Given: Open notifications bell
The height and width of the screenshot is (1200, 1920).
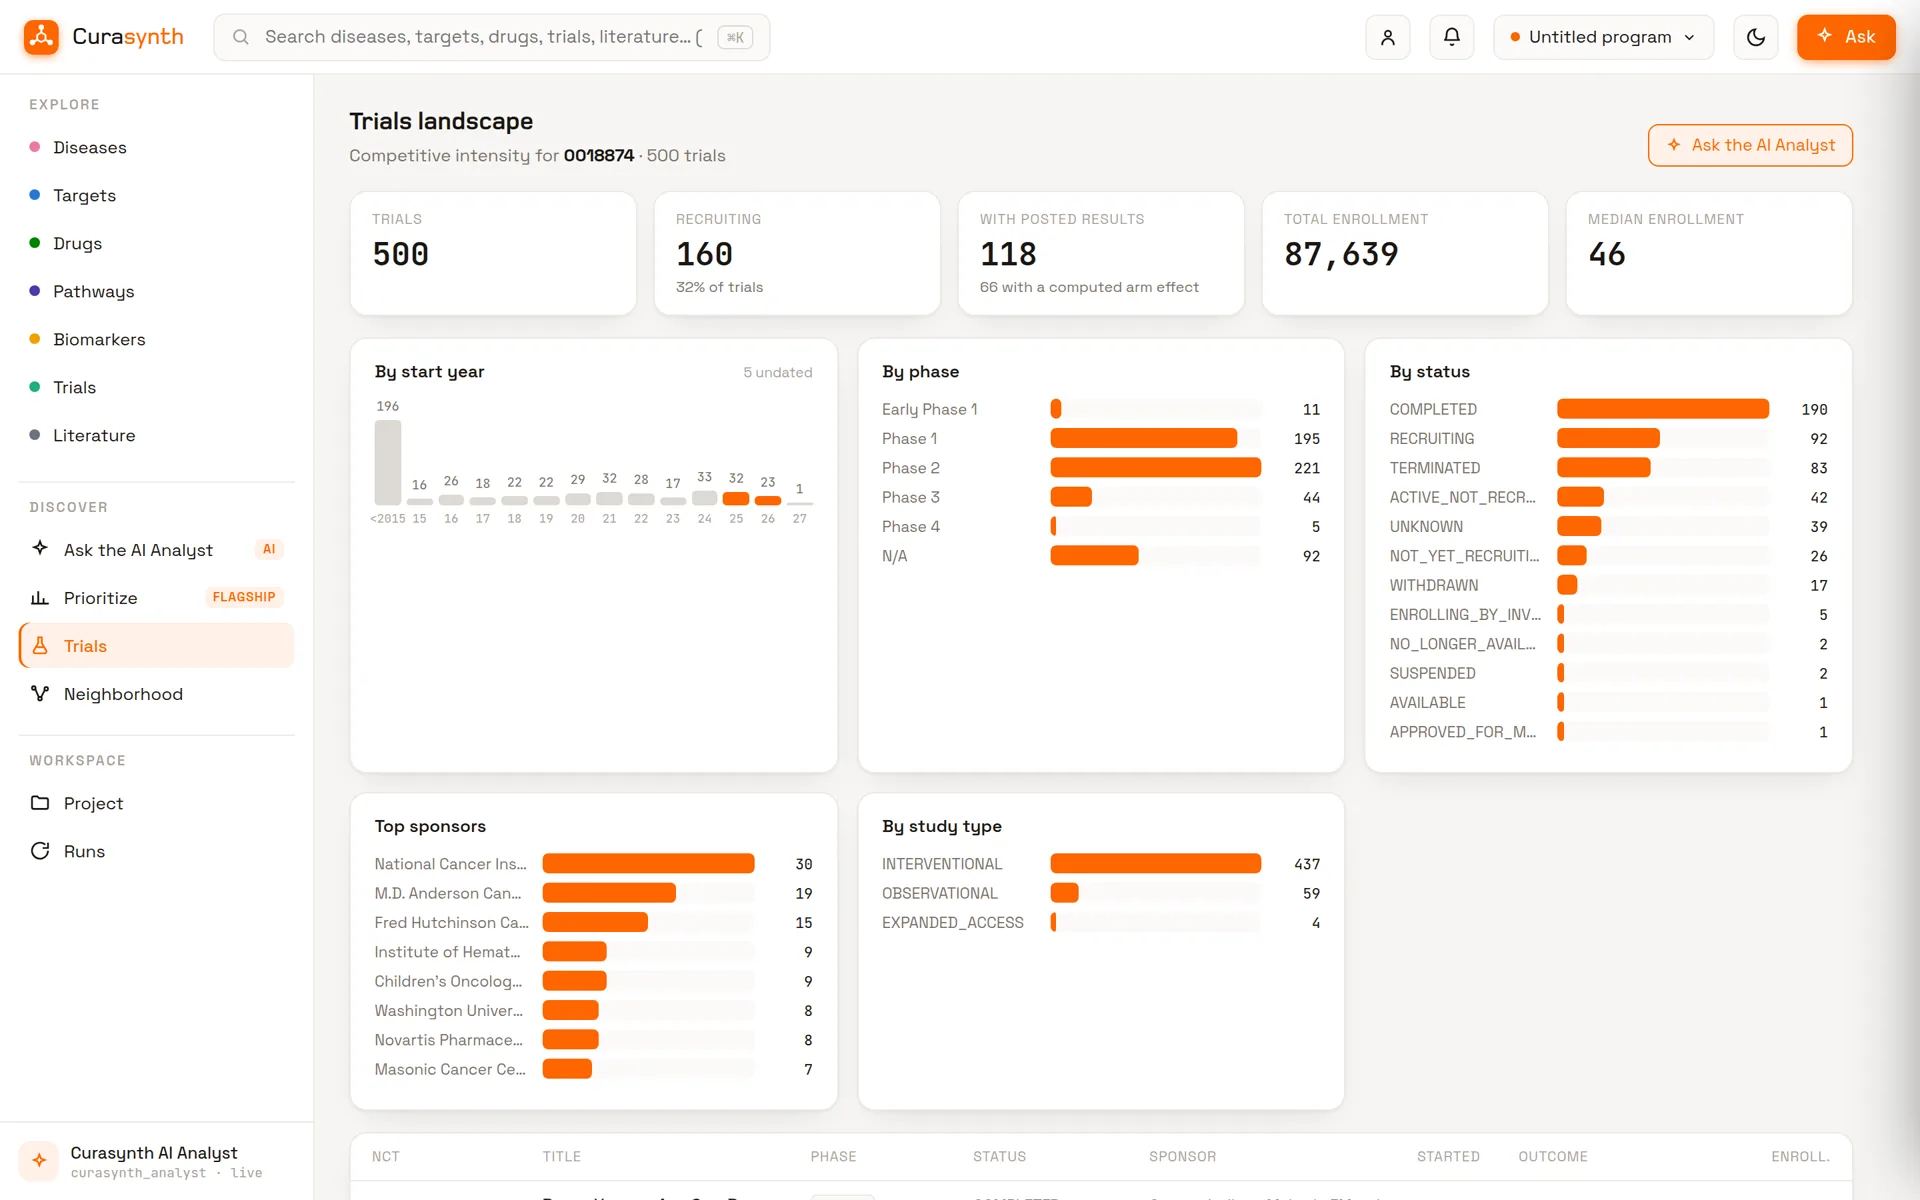Looking at the screenshot, I should (x=1451, y=37).
